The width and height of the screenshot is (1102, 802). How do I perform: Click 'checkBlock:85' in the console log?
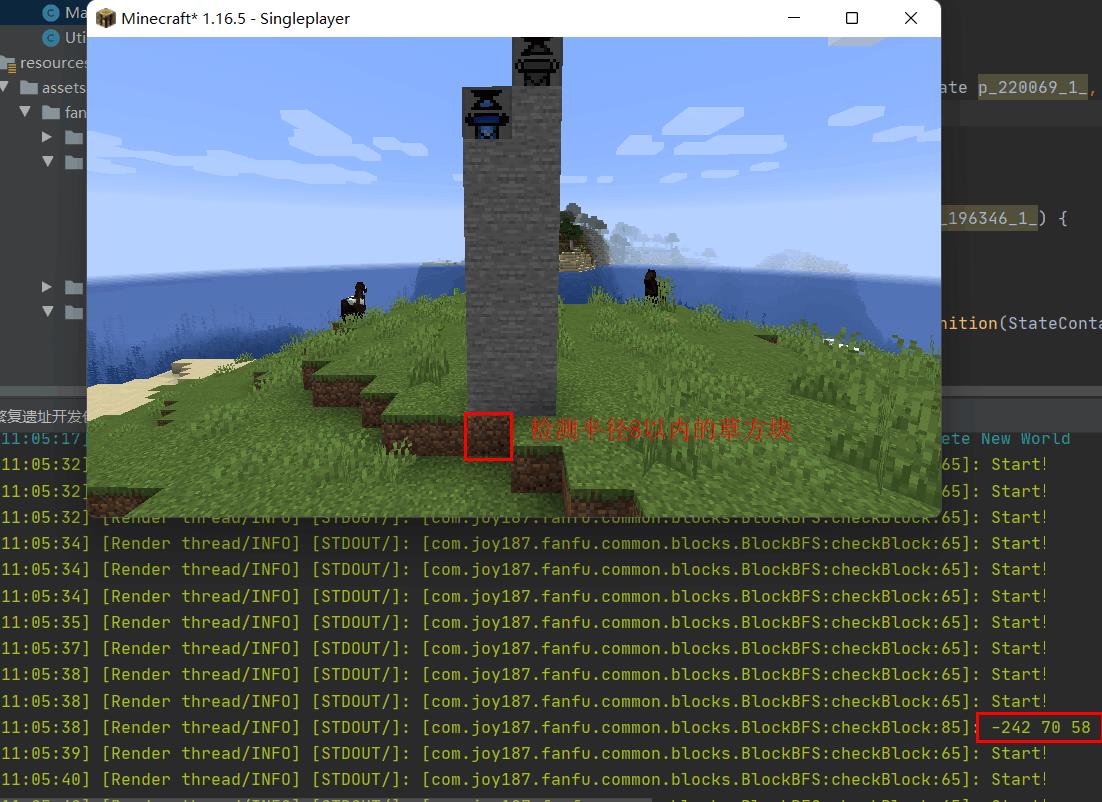895,727
